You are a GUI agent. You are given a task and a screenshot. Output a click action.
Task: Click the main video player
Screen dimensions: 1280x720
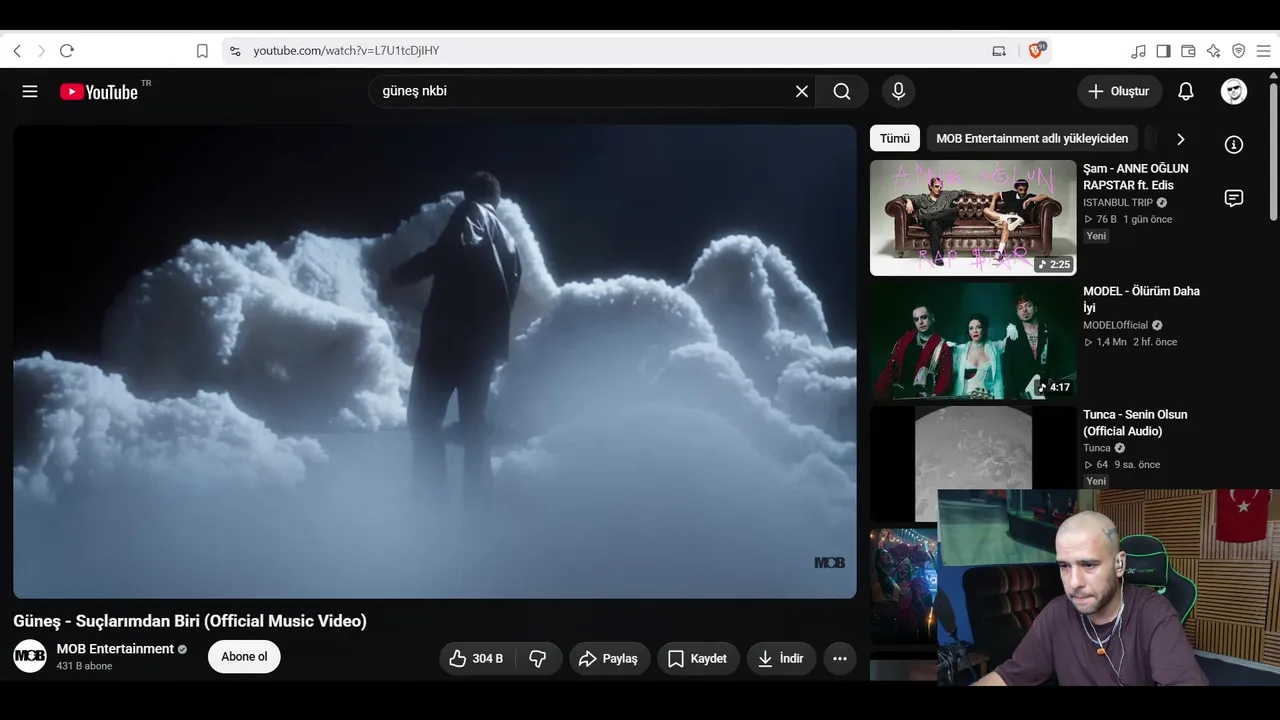(x=435, y=361)
